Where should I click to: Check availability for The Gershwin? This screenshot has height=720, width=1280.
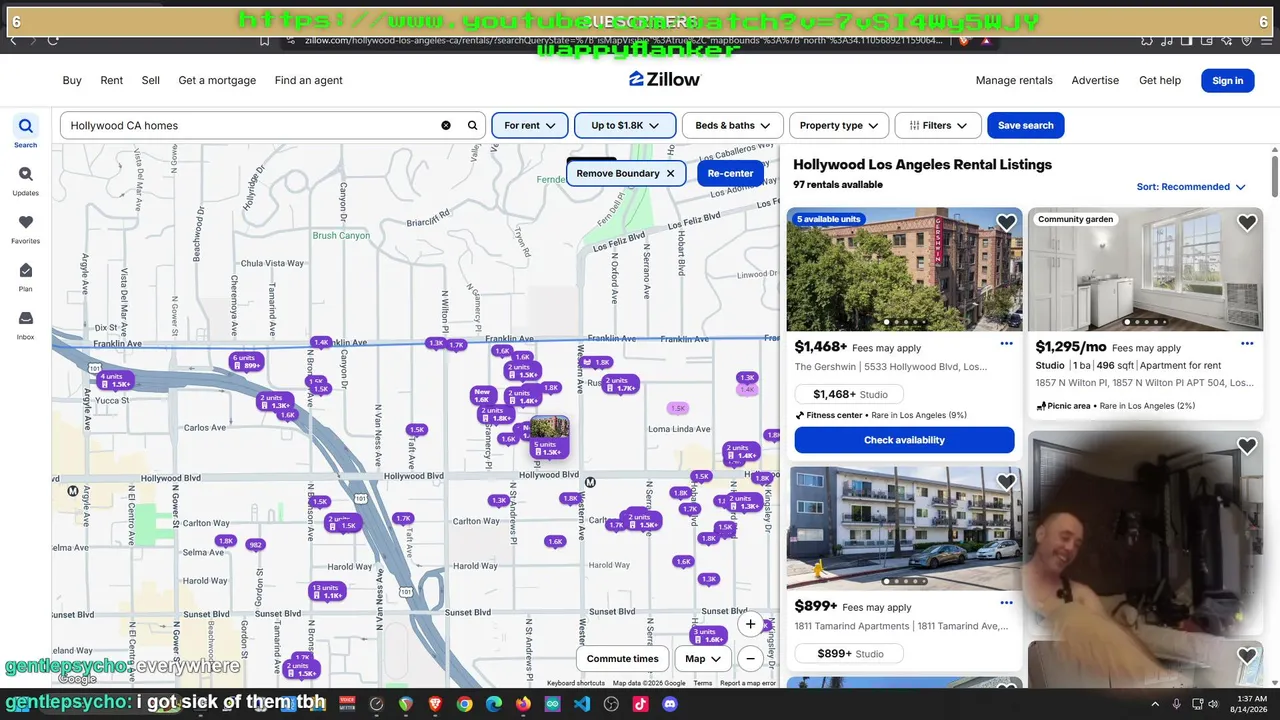click(904, 440)
